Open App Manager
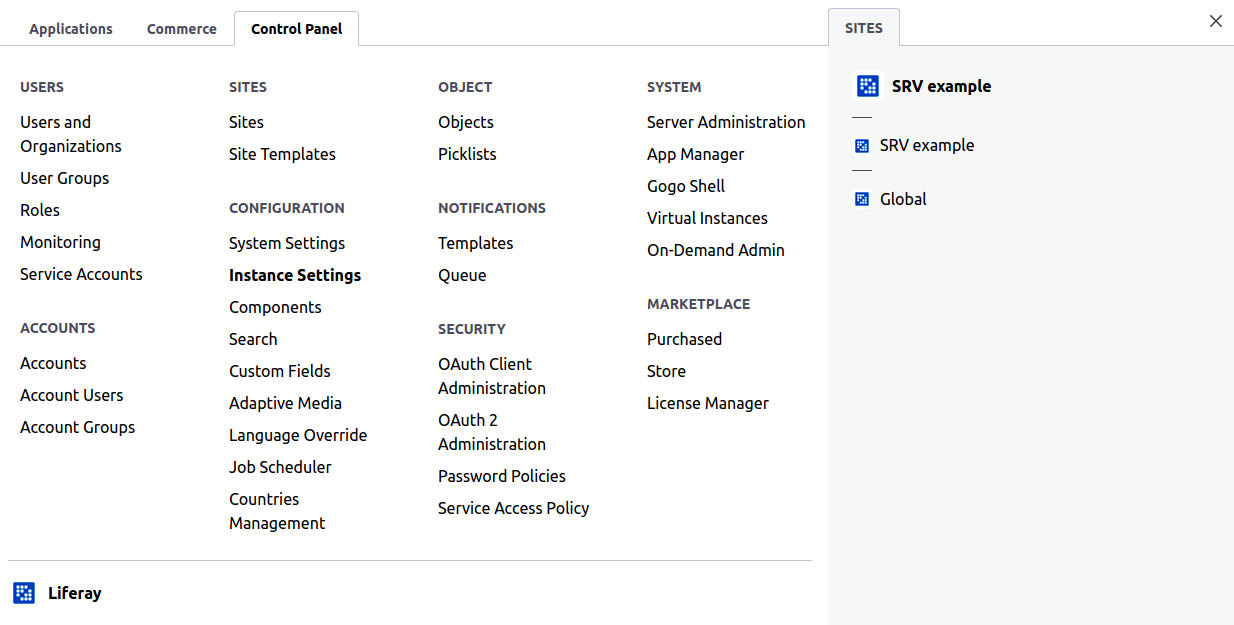The width and height of the screenshot is (1234, 625). pos(696,154)
